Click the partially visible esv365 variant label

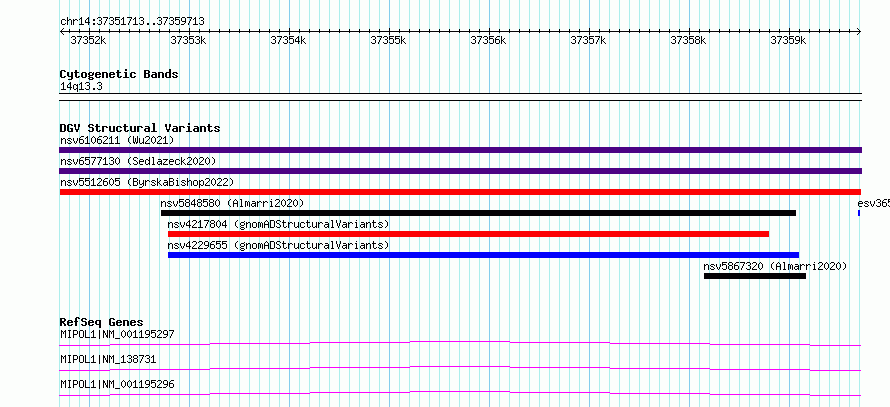[874, 203]
